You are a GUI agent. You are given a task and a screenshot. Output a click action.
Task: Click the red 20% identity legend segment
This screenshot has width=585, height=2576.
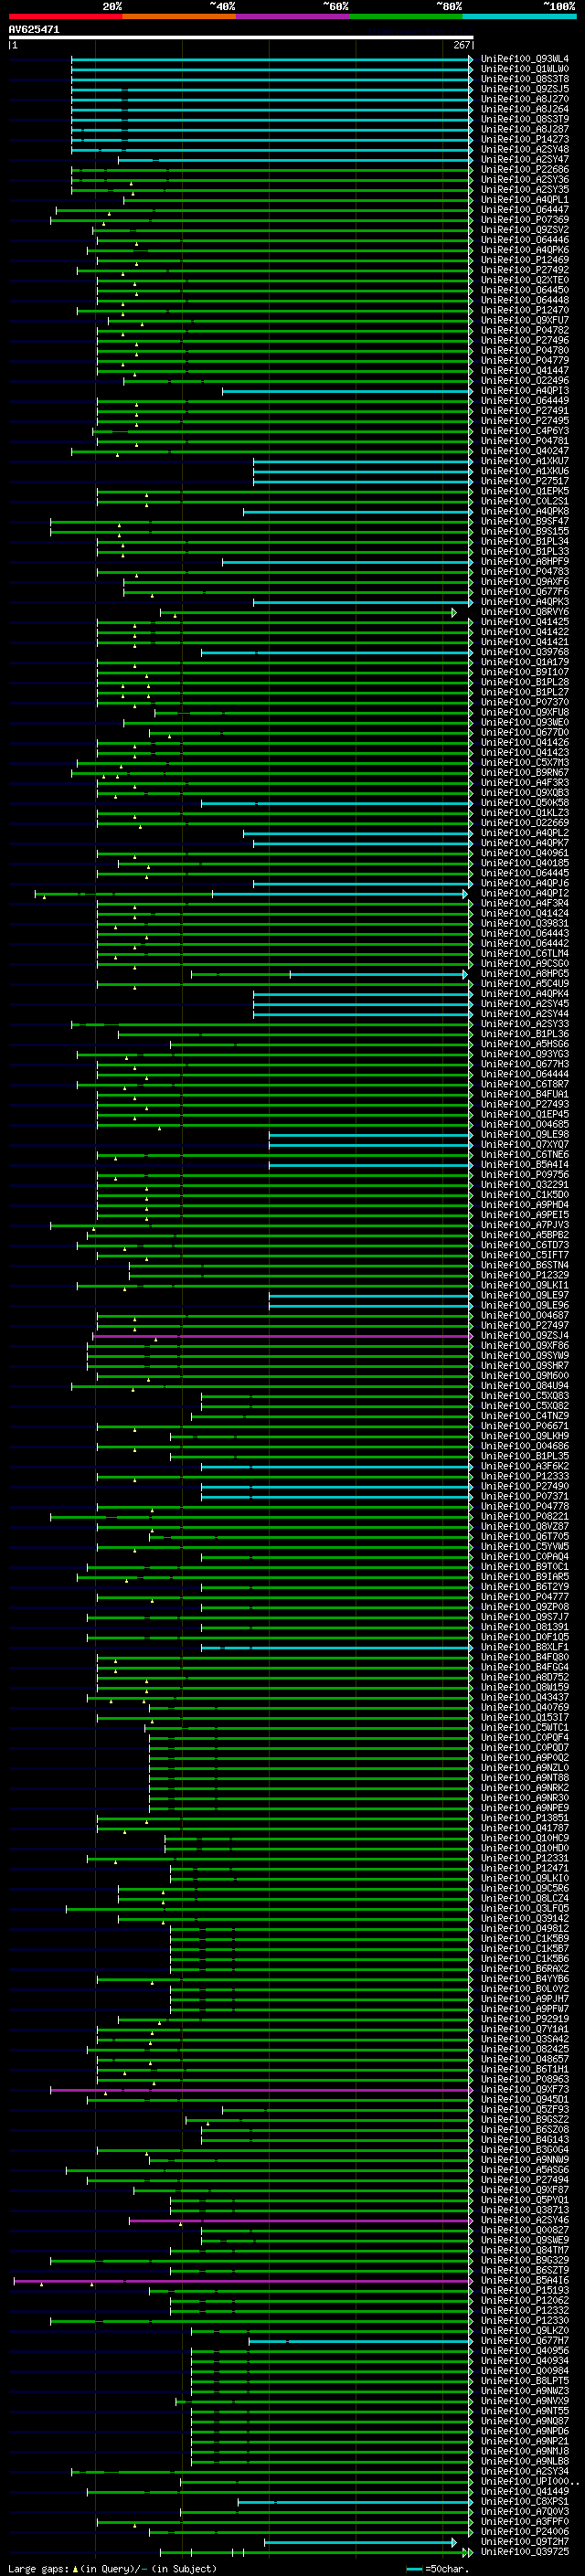65,16
